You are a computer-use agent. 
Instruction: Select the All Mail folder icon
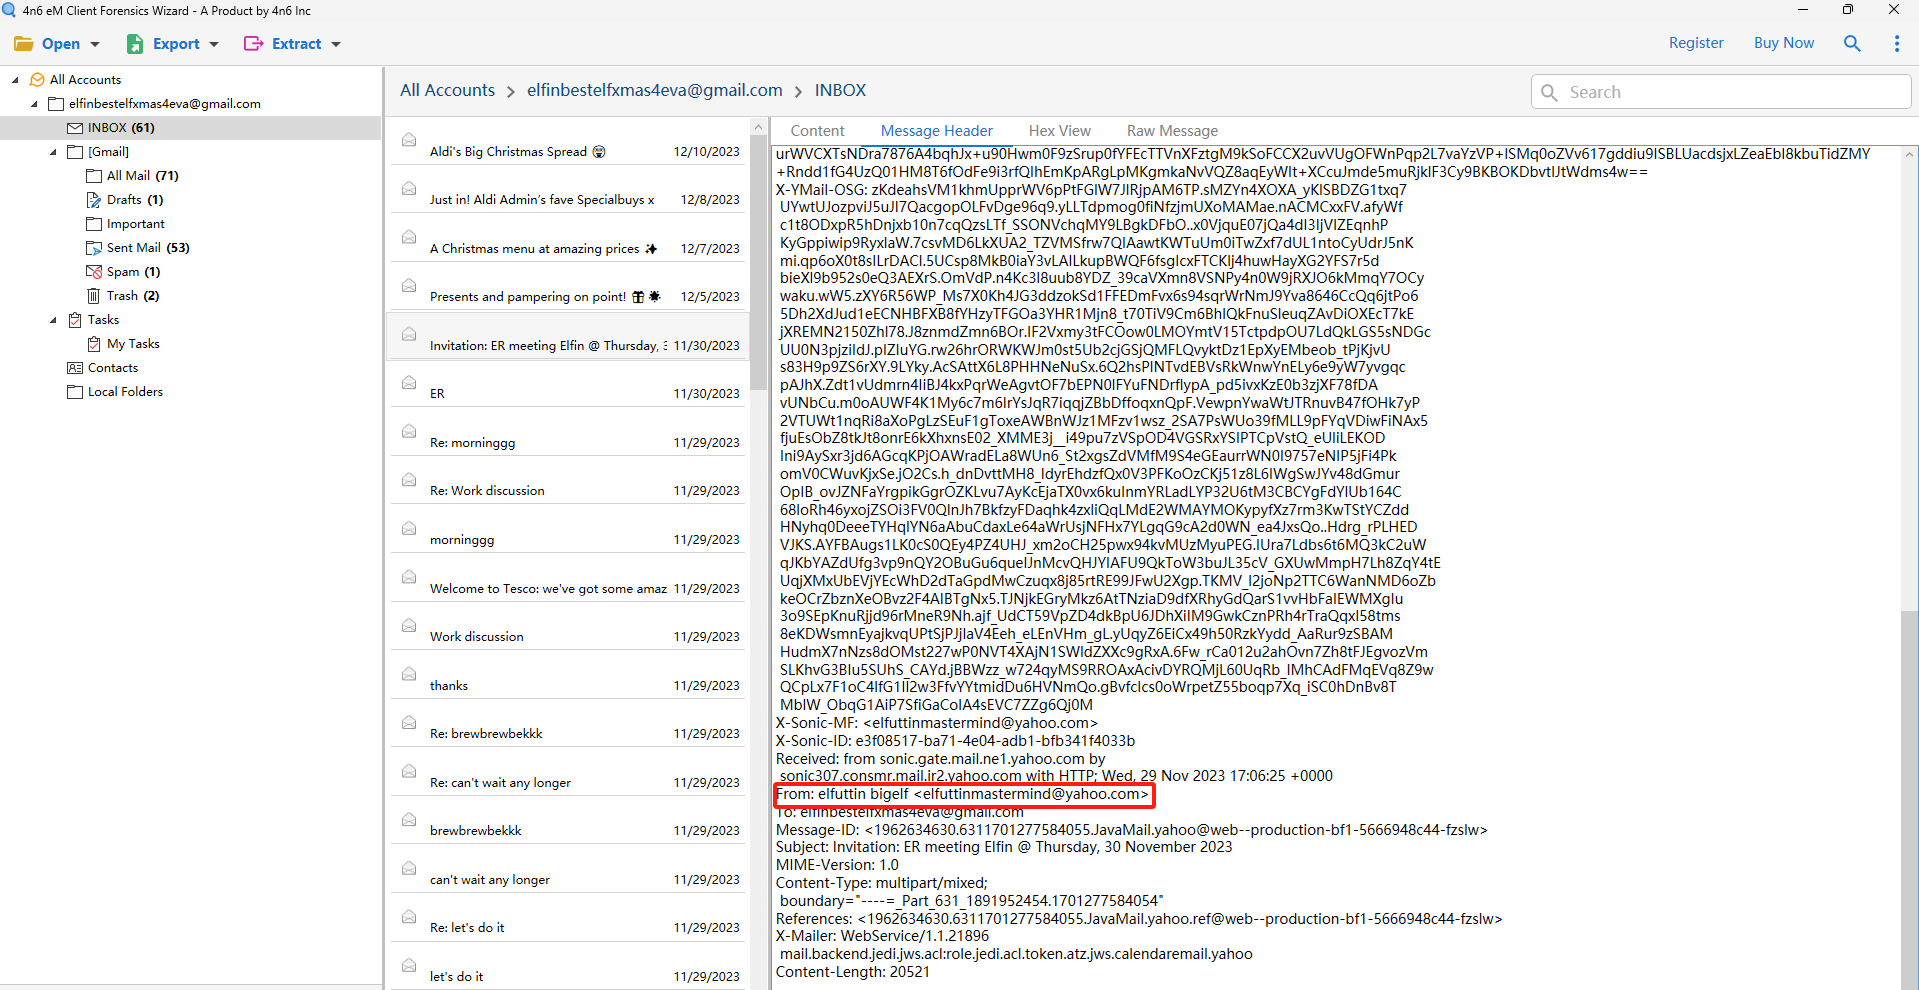94,176
